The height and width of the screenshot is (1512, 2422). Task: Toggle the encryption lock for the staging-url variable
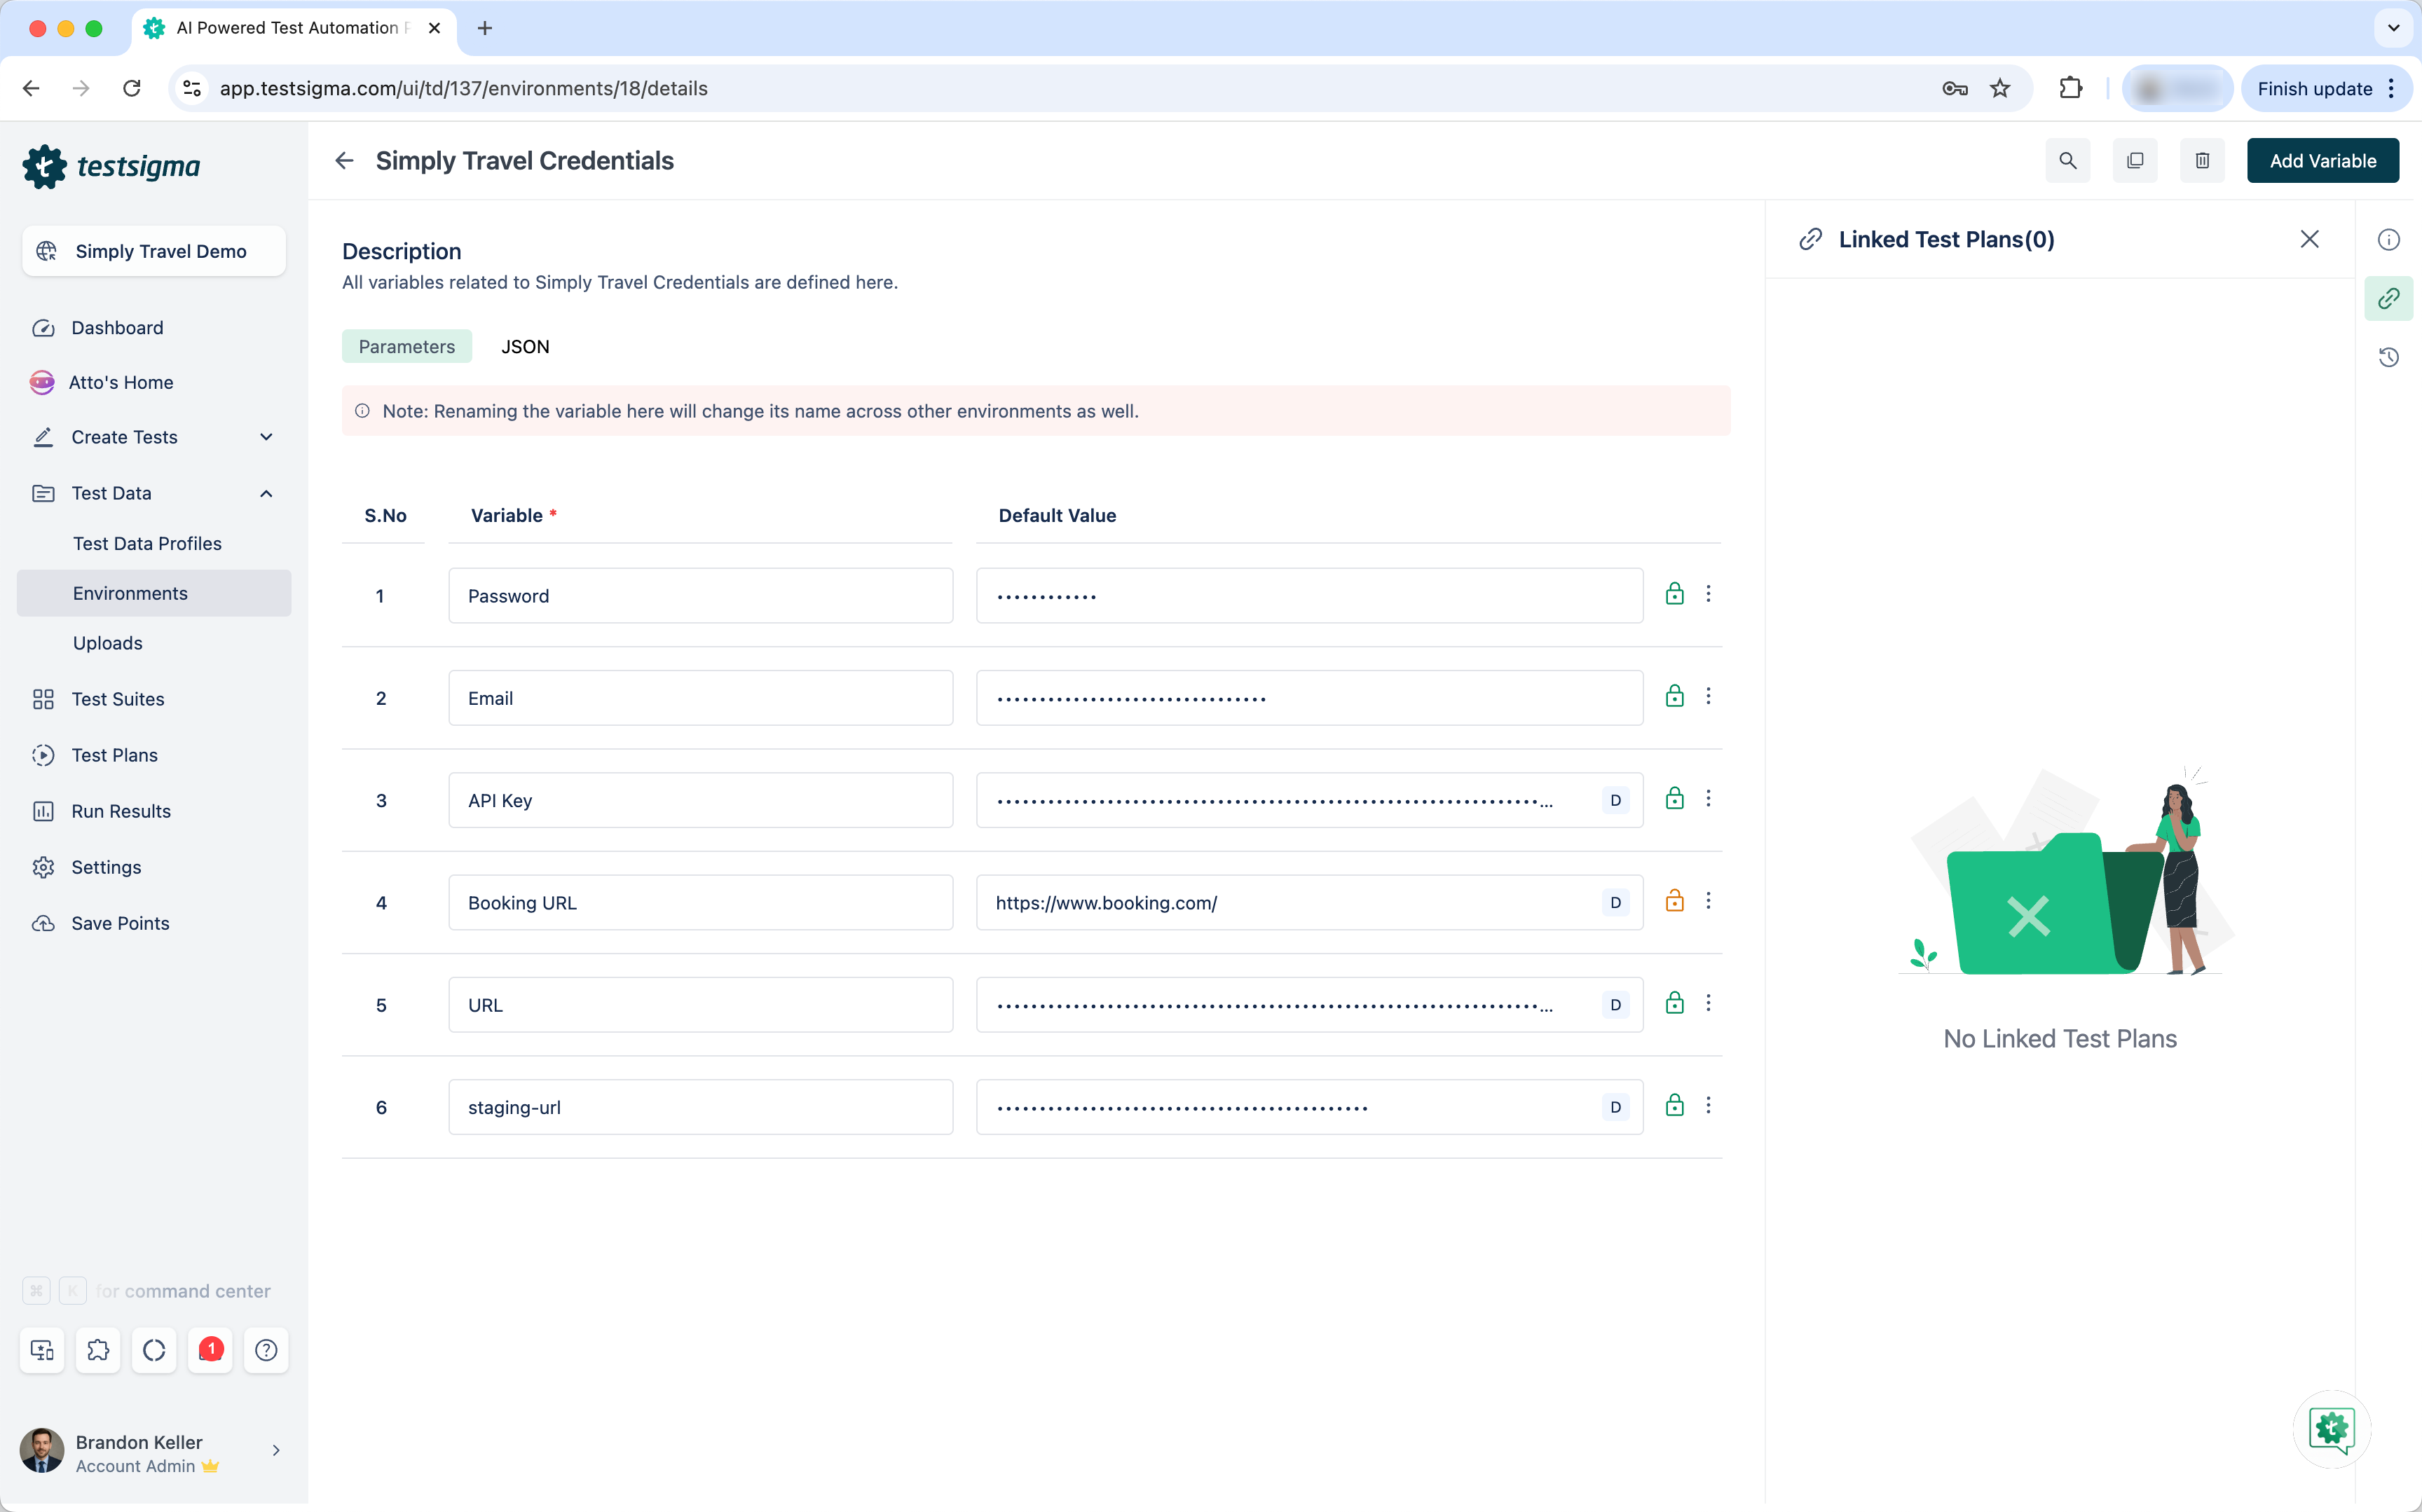click(x=1674, y=1106)
